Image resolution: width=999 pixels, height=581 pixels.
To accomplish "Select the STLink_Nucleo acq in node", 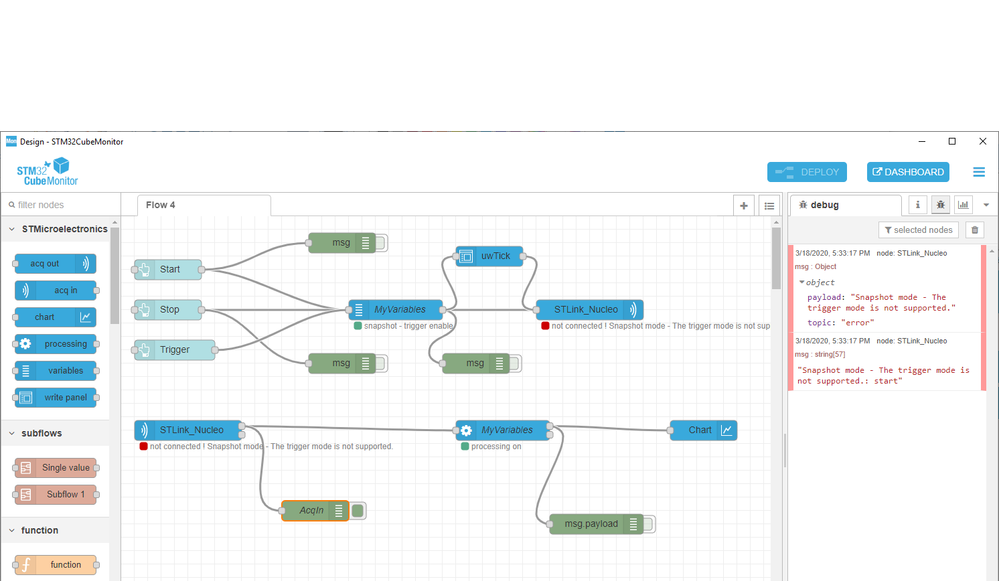I will pyautogui.click(x=189, y=430).
